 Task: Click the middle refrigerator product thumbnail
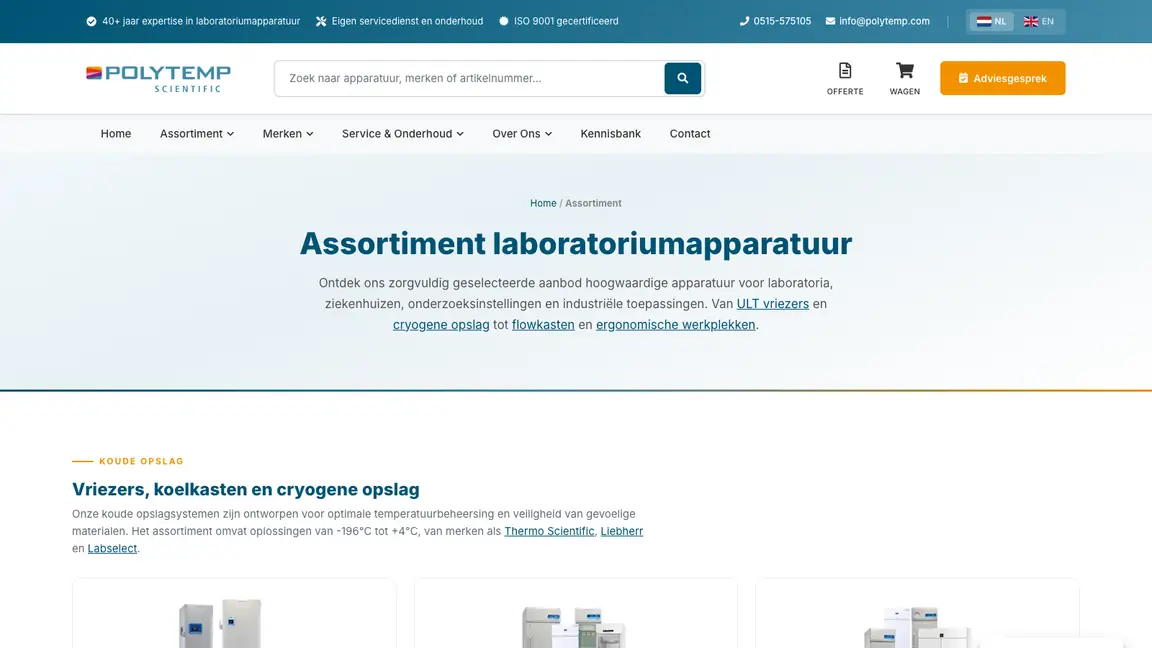tap(574, 627)
